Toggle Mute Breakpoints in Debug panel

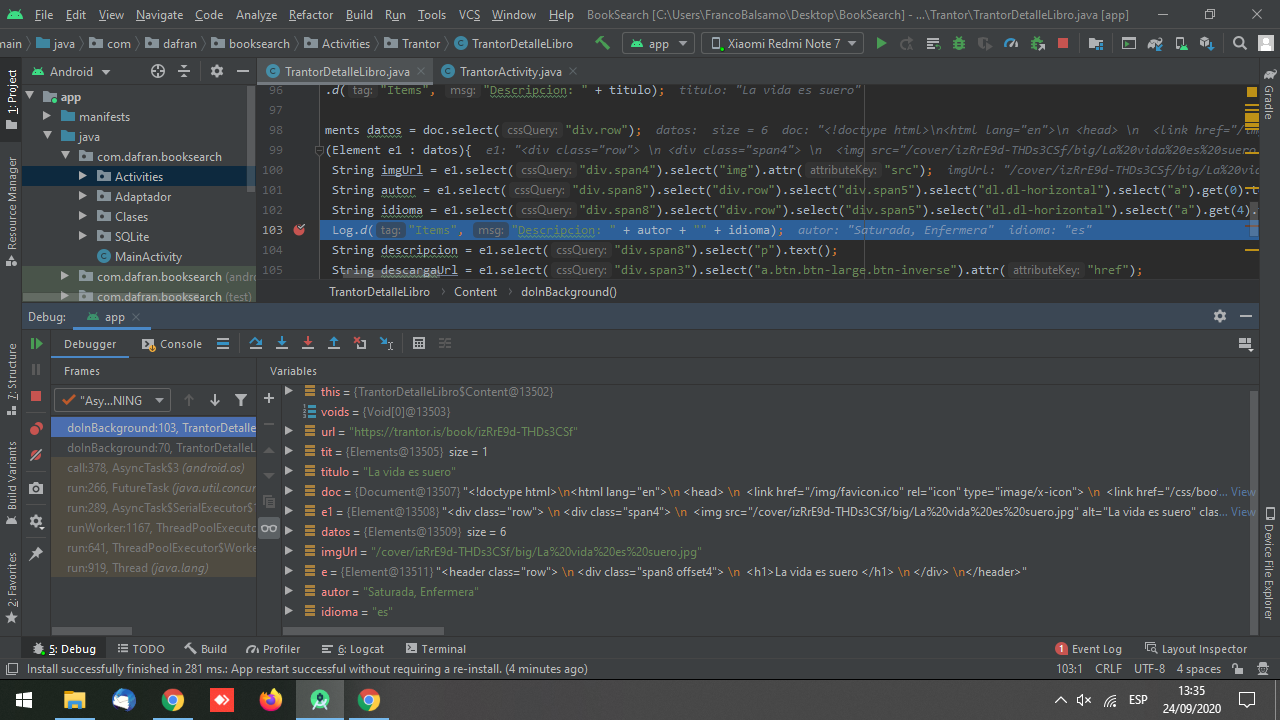pos(36,455)
